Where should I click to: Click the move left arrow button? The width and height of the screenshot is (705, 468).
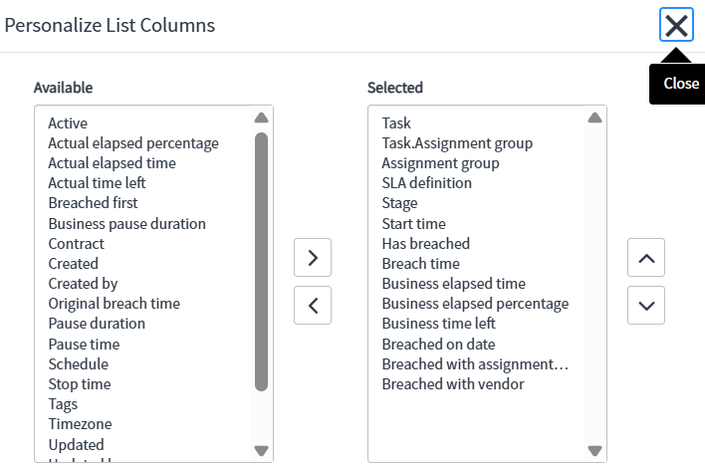point(312,305)
